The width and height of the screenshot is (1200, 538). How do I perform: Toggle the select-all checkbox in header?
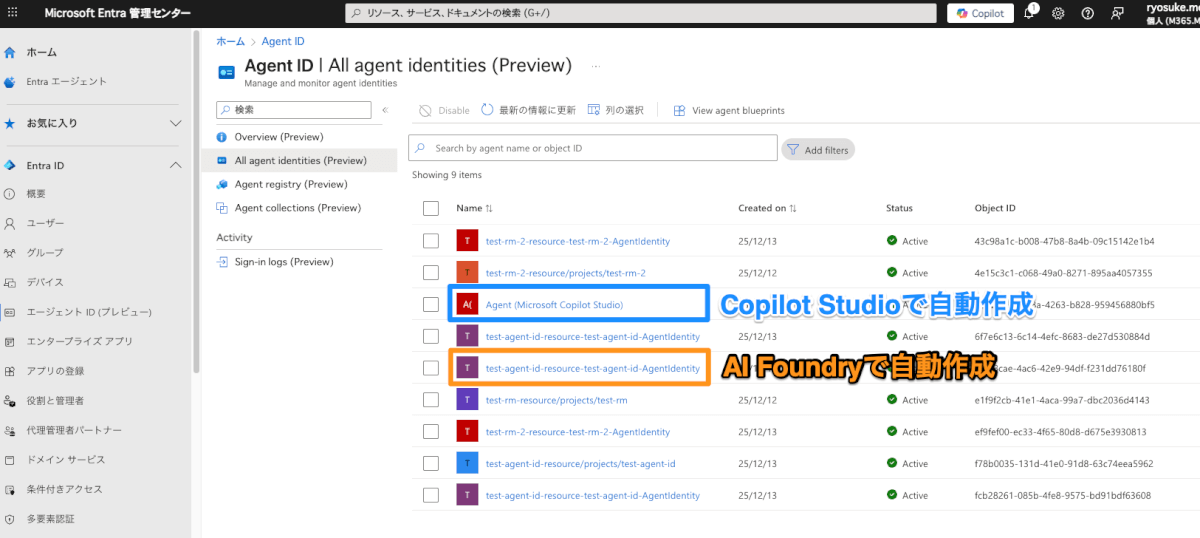[x=431, y=208]
